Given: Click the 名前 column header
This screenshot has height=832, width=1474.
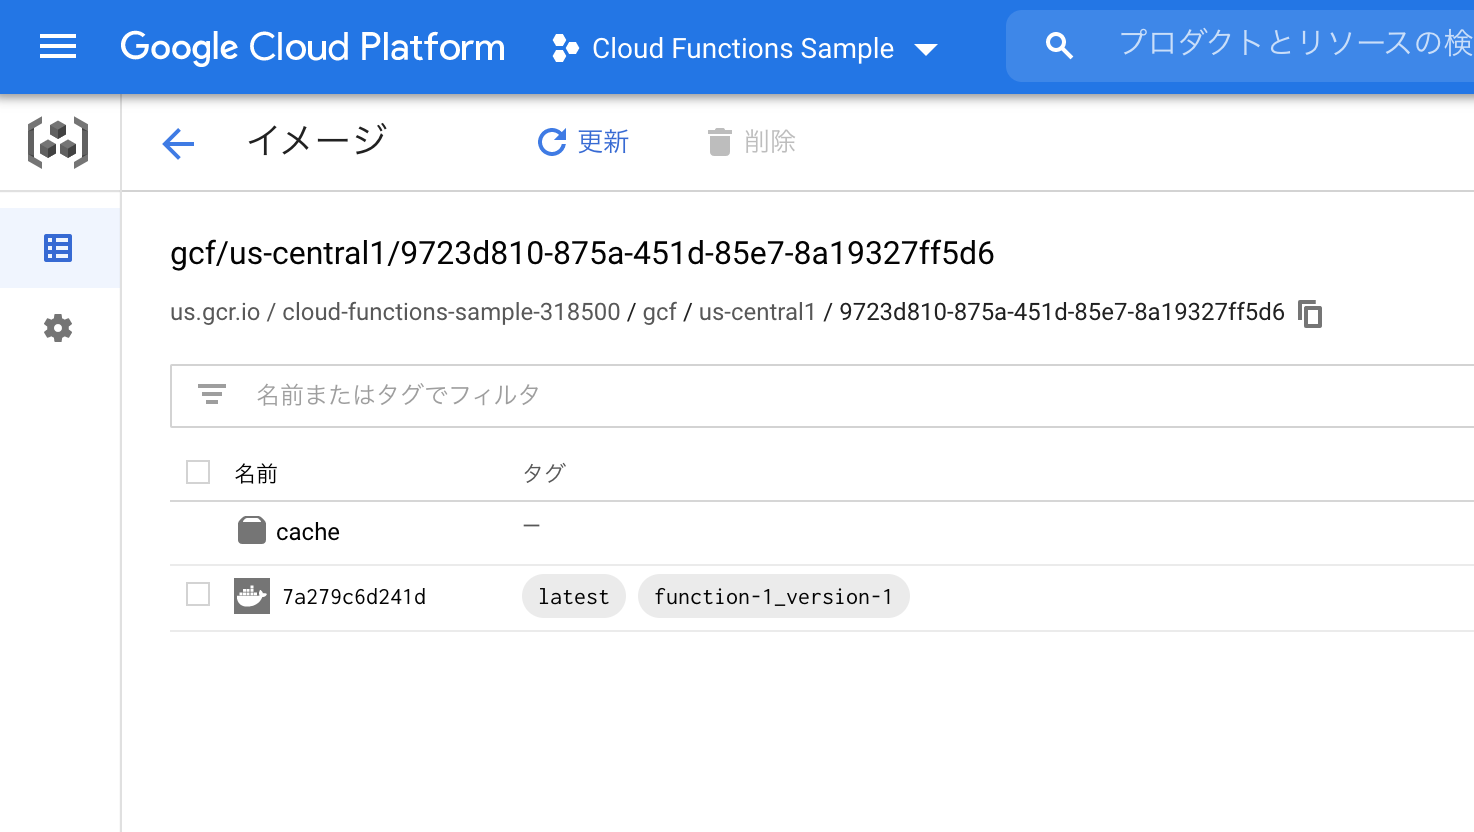Looking at the screenshot, I should [255, 472].
